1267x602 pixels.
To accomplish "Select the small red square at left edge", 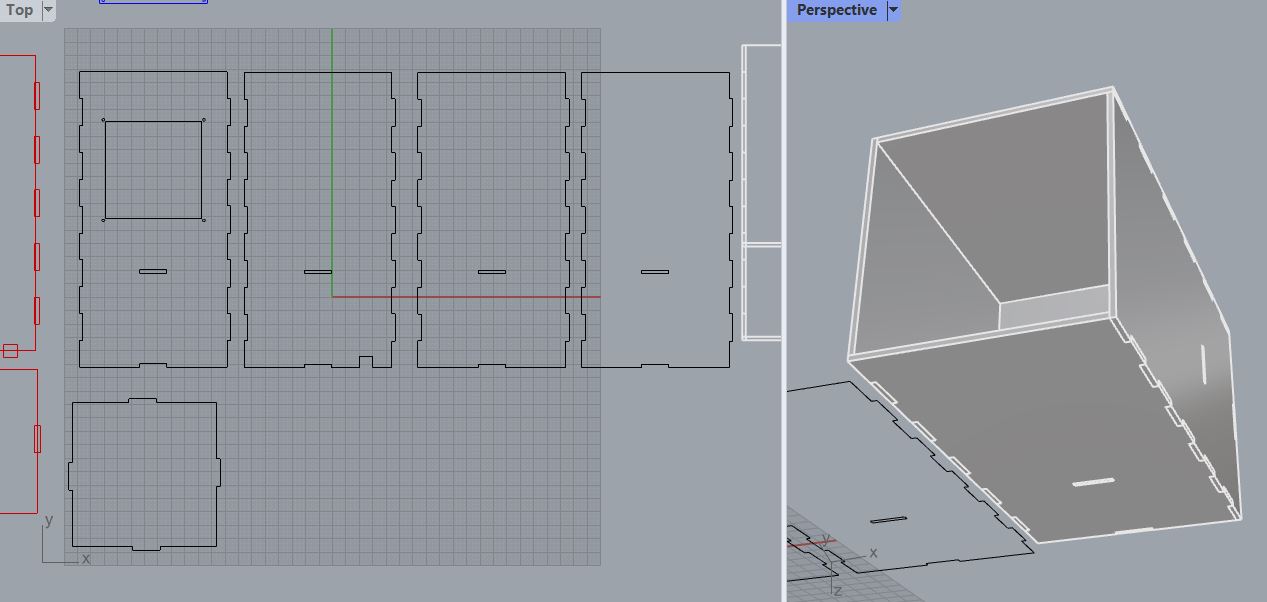I will click(x=10, y=350).
